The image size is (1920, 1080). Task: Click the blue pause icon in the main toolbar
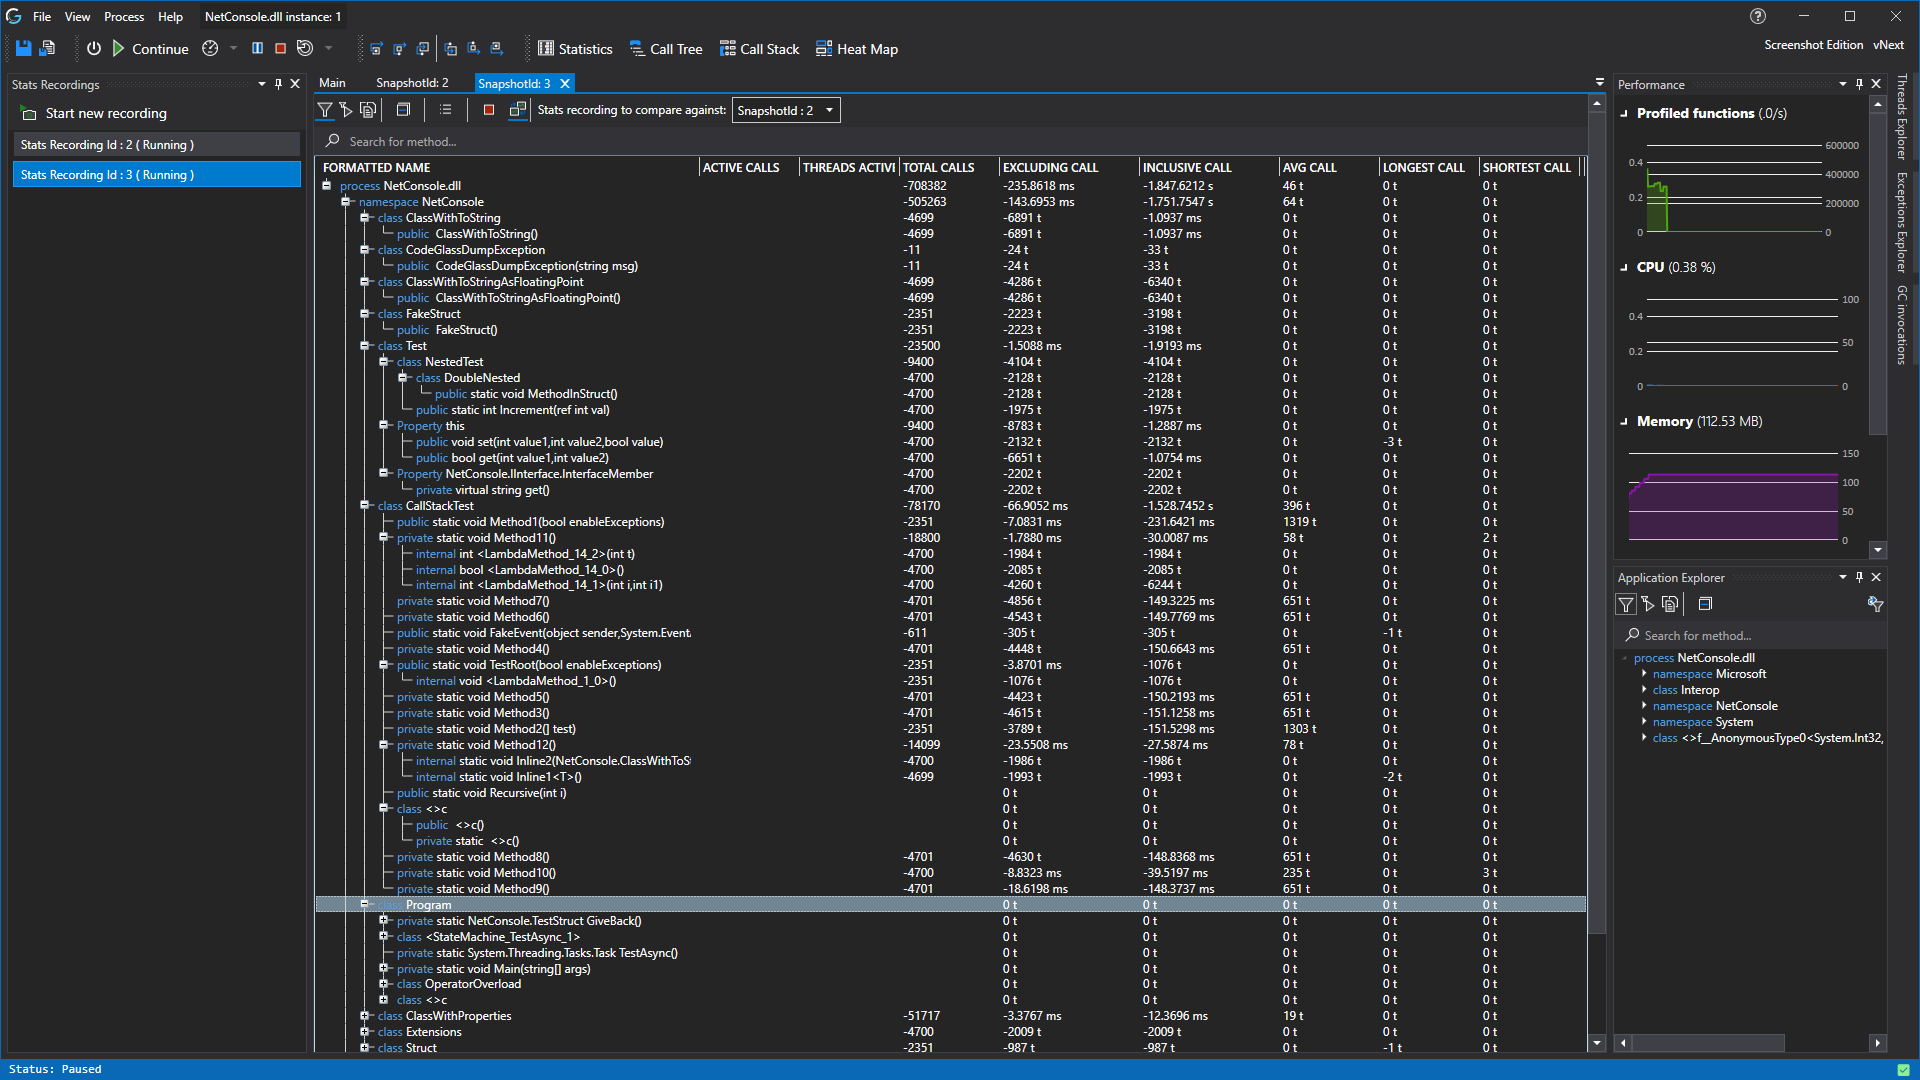pos(257,48)
